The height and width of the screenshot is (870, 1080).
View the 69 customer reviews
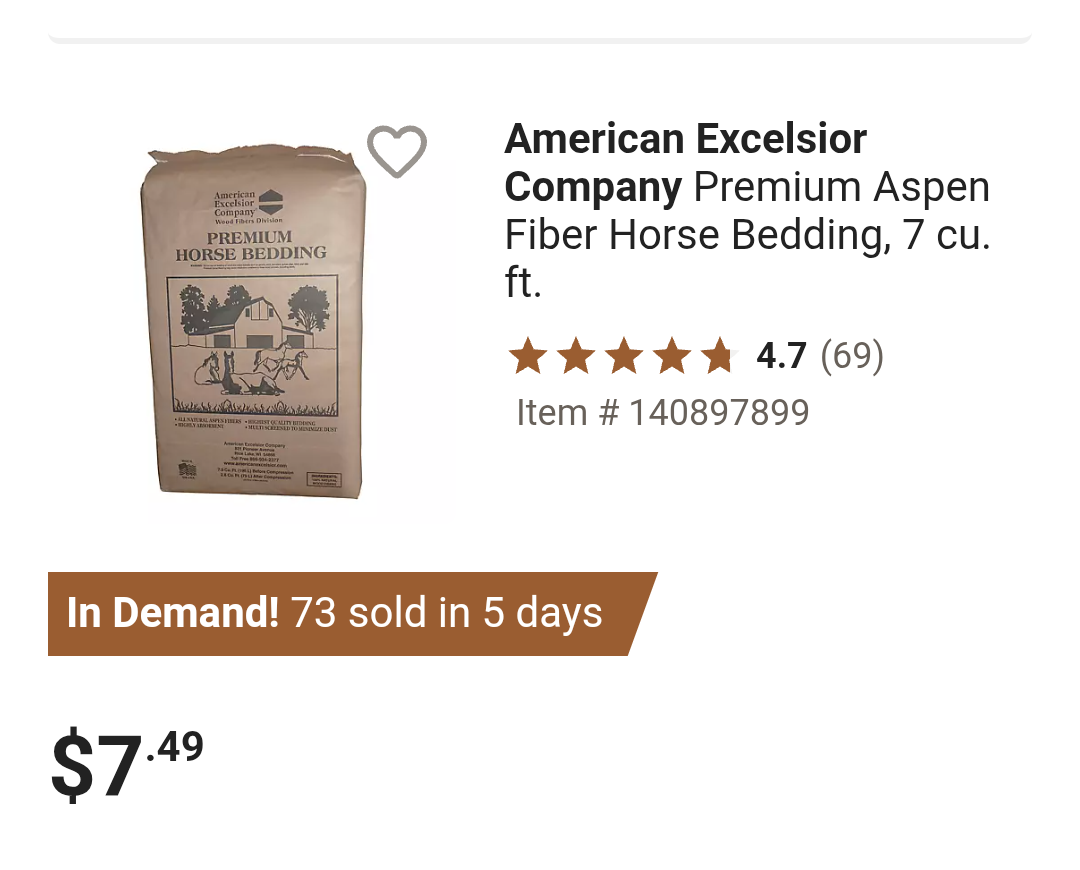tap(852, 355)
